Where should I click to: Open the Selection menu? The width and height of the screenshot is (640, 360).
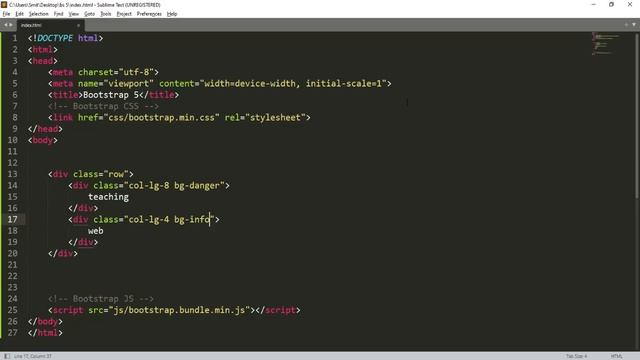coord(38,14)
